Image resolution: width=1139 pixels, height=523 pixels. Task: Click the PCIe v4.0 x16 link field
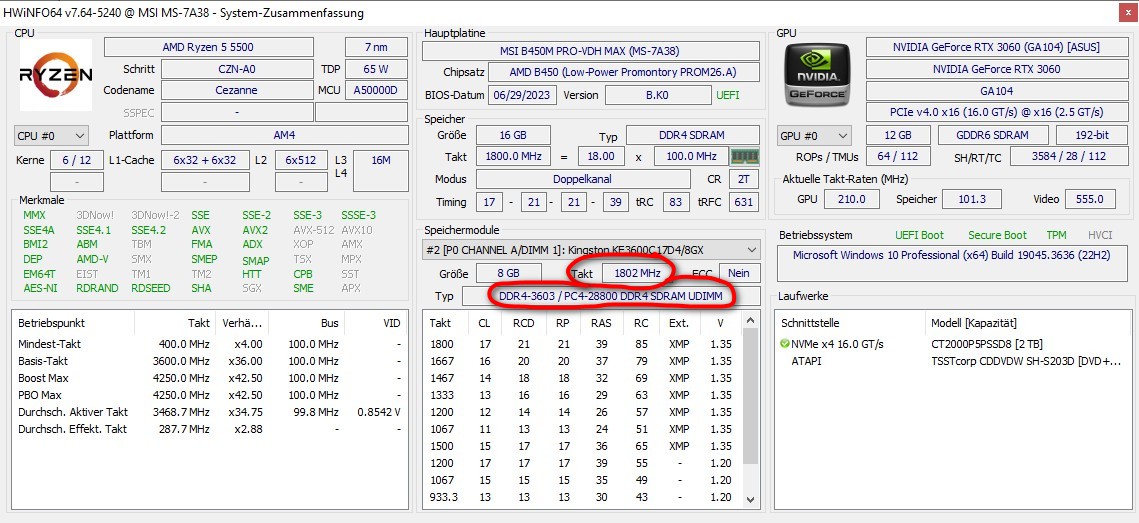point(996,113)
